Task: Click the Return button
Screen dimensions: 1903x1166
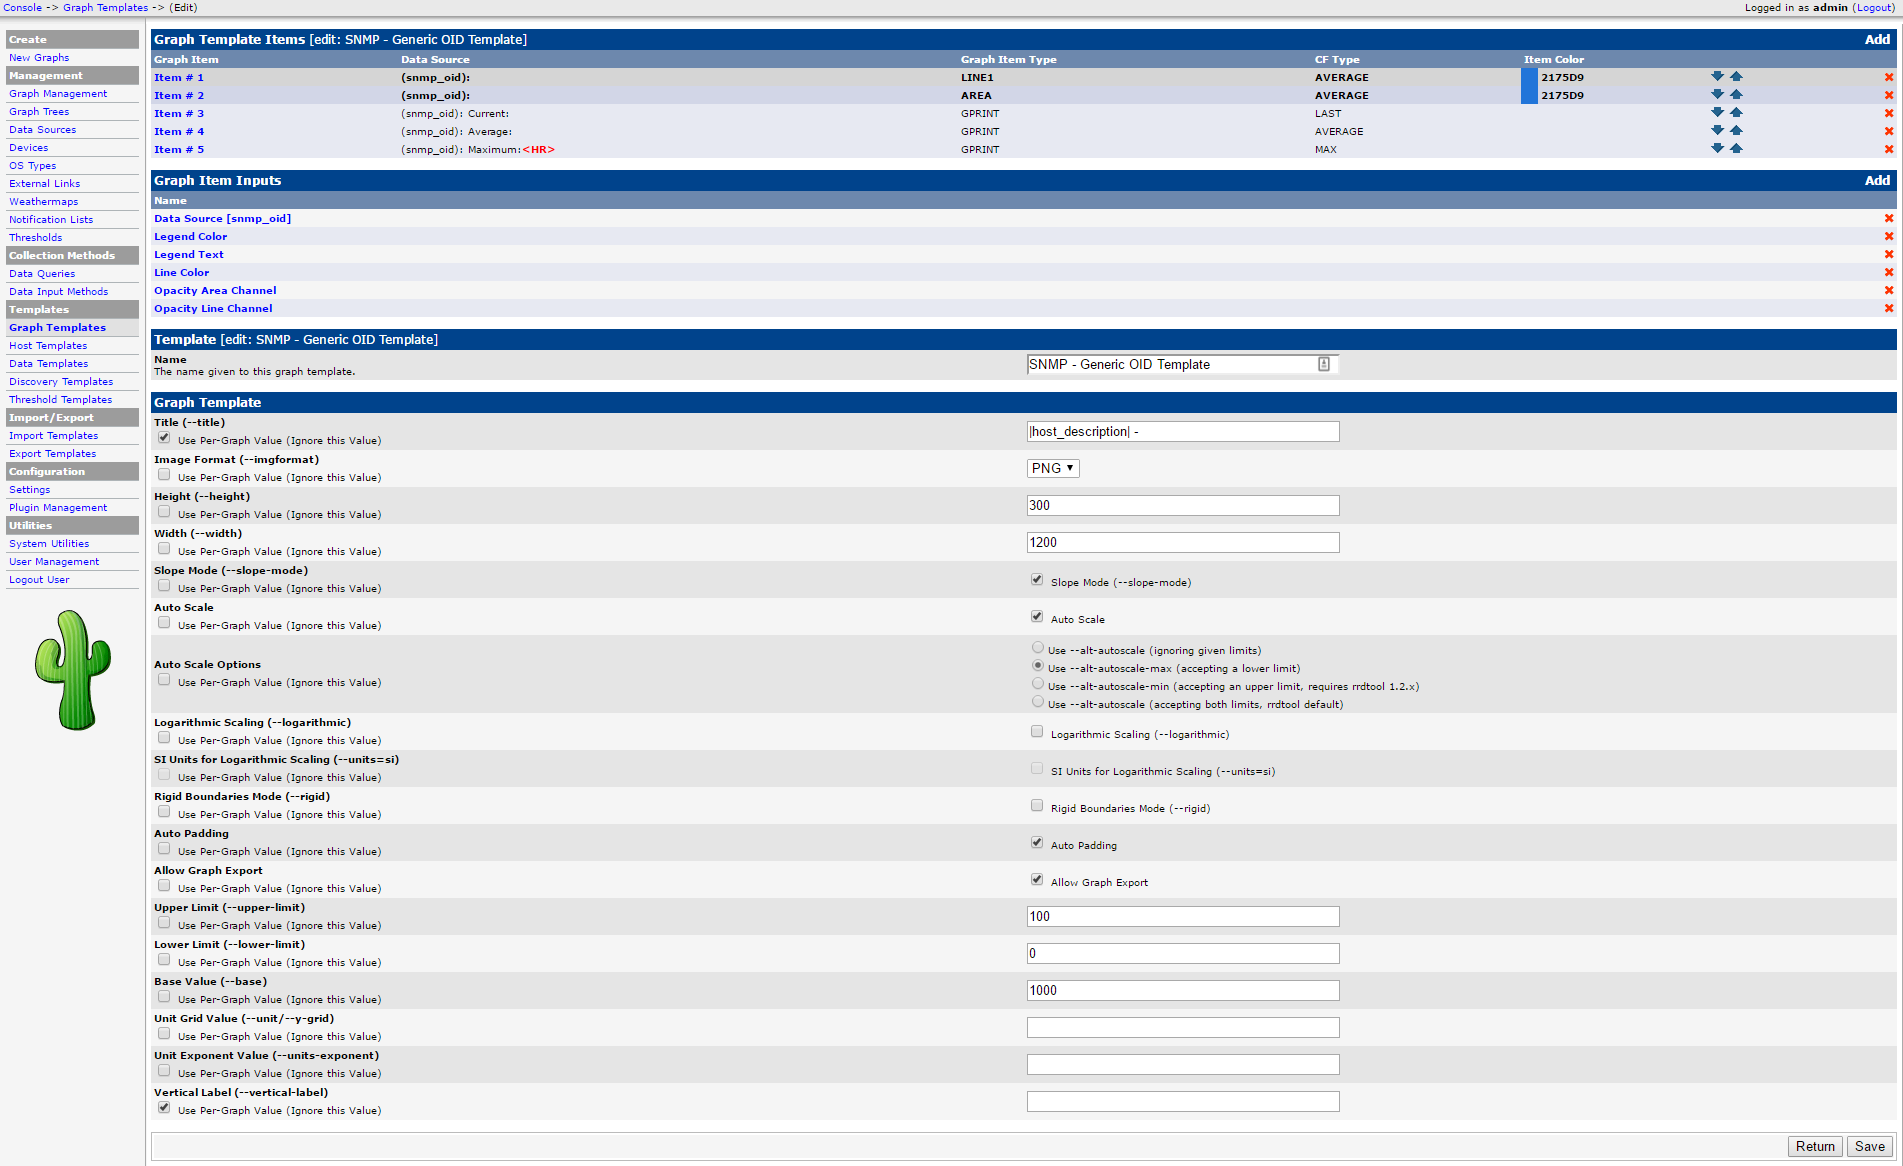Action: pos(1815,1147)
